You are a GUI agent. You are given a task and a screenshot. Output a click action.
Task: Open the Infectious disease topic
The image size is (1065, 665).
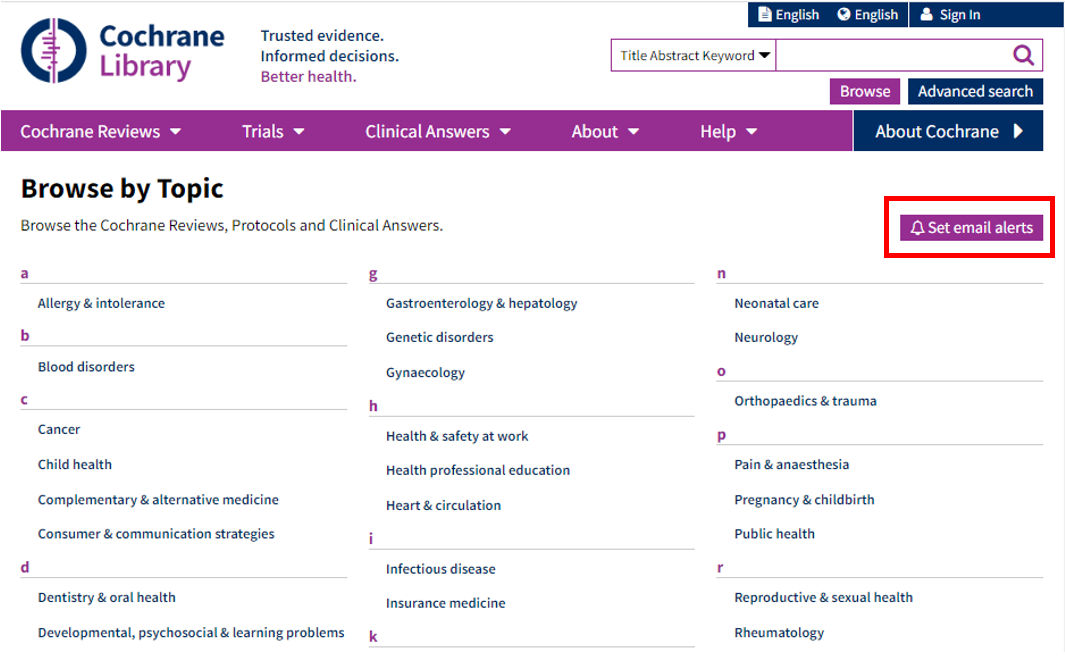click(441, 568)
